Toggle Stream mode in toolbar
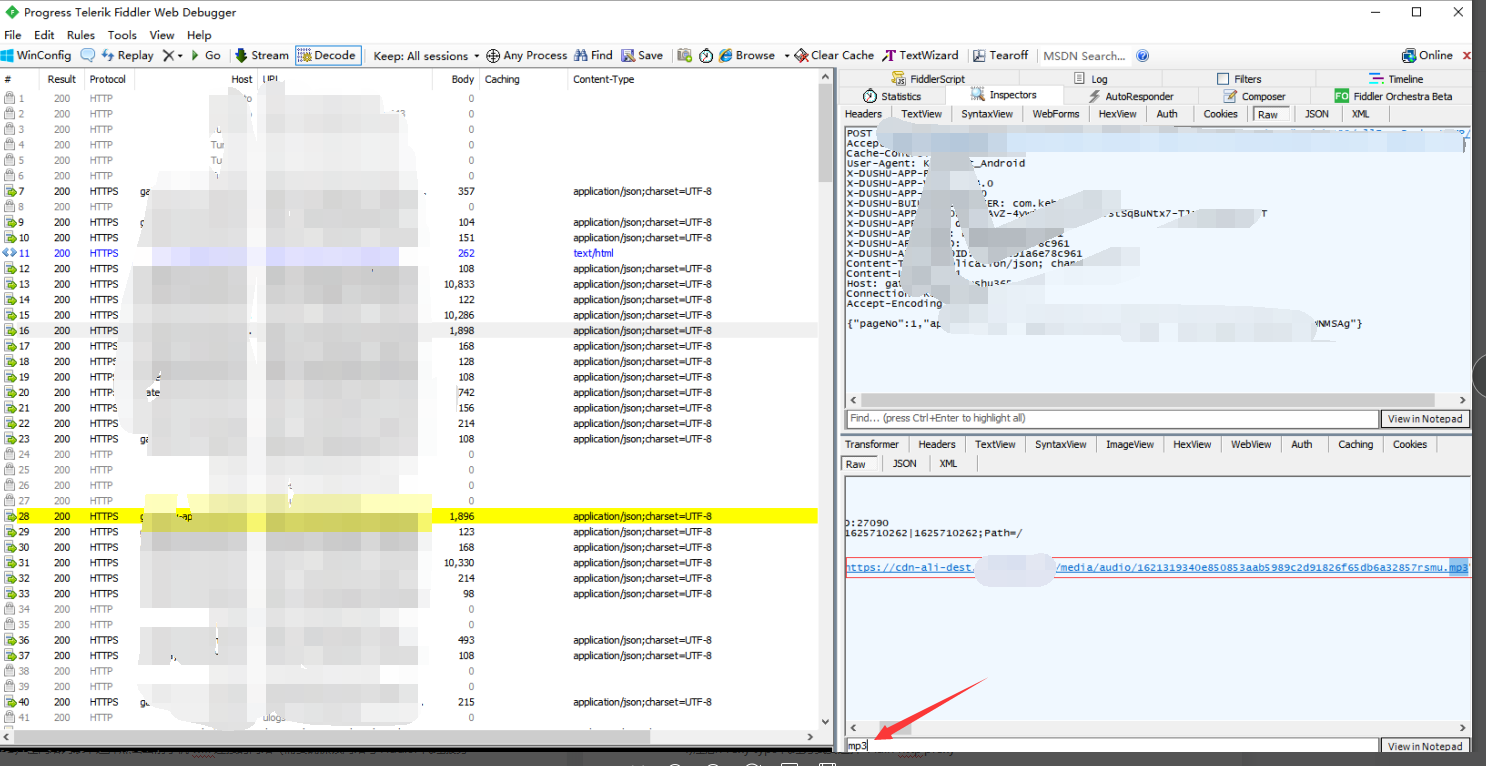 pos(262,56)
